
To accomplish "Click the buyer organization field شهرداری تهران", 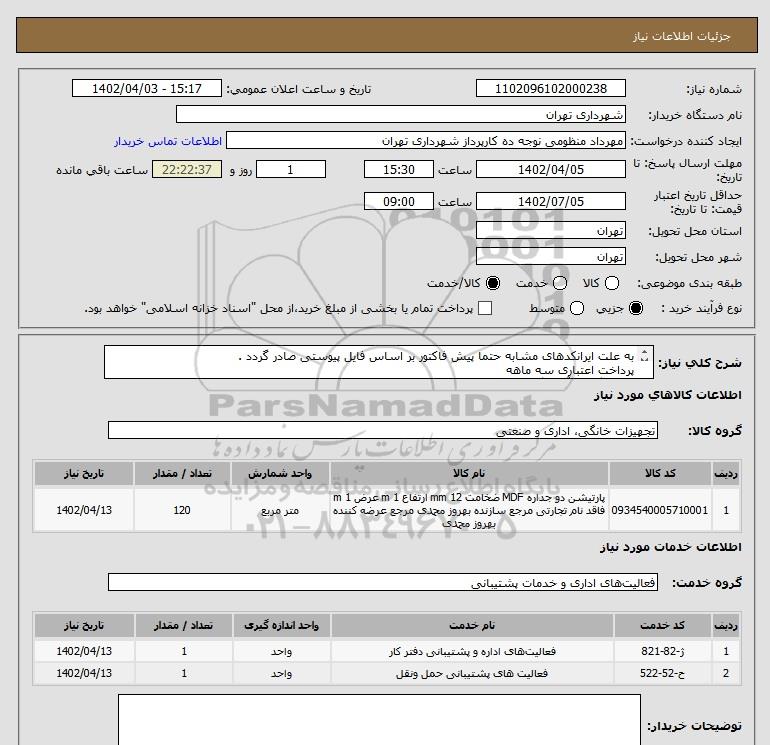I will (401, 114).
